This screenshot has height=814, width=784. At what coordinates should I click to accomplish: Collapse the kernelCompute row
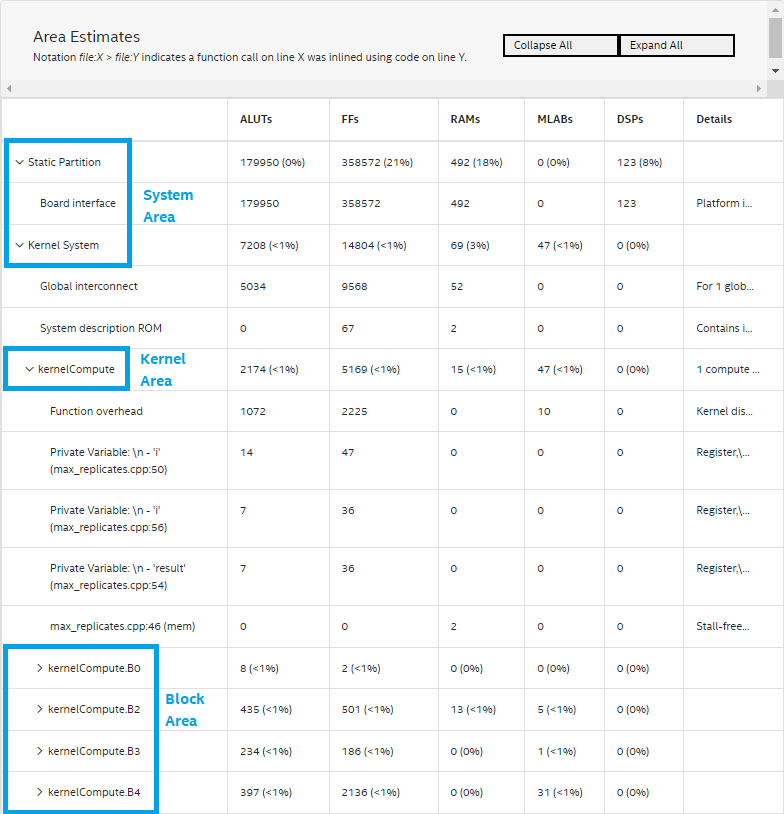click(x=30, y=369)
